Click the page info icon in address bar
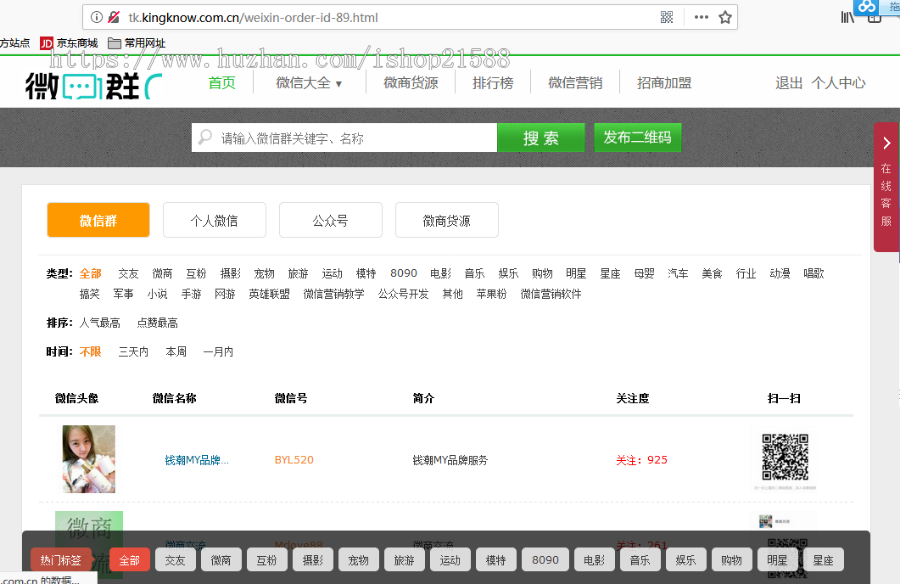The image size is (900, 584). [95, 17]
